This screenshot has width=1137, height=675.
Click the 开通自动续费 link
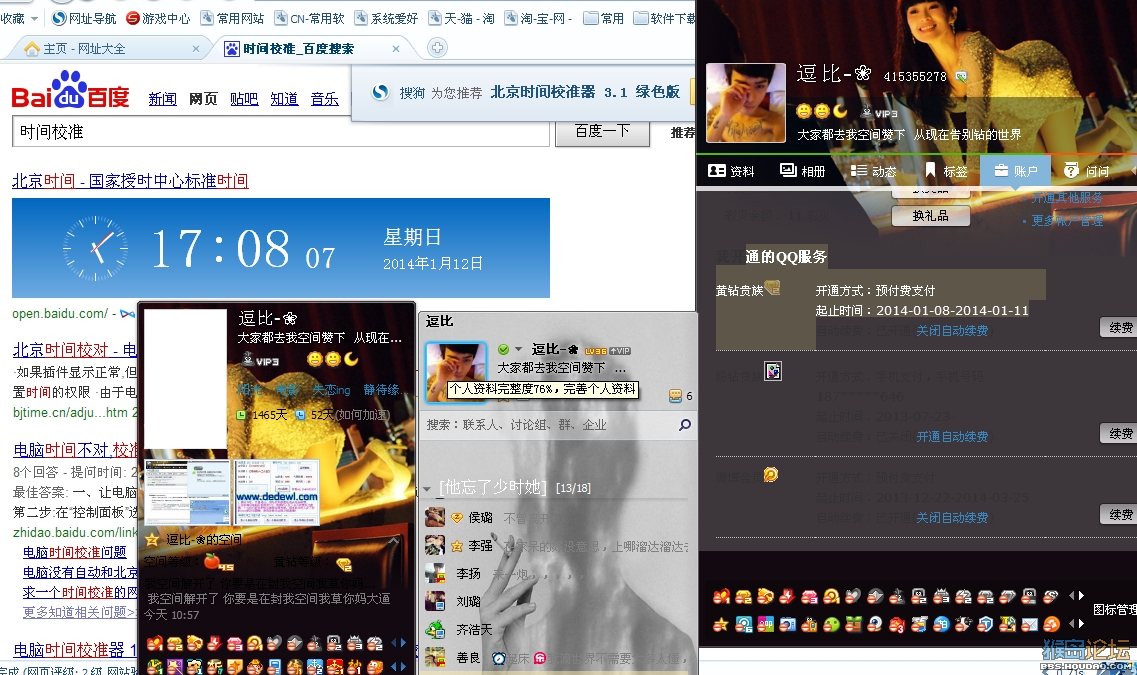(x=952, y=436)
